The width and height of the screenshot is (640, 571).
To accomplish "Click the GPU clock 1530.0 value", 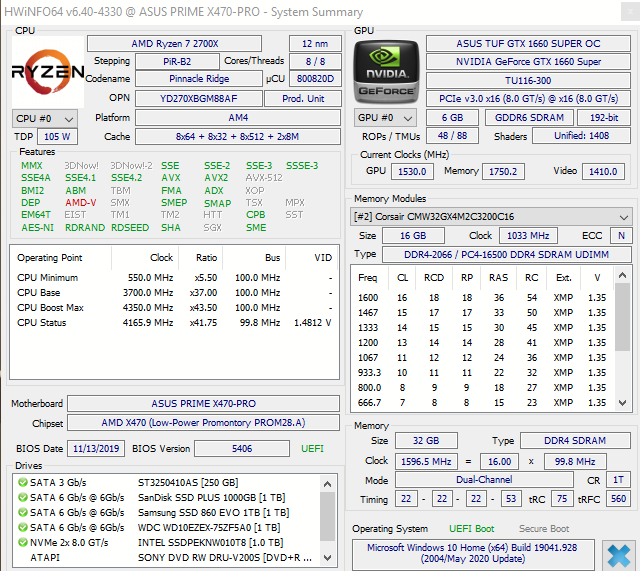I will click(412, 171).
